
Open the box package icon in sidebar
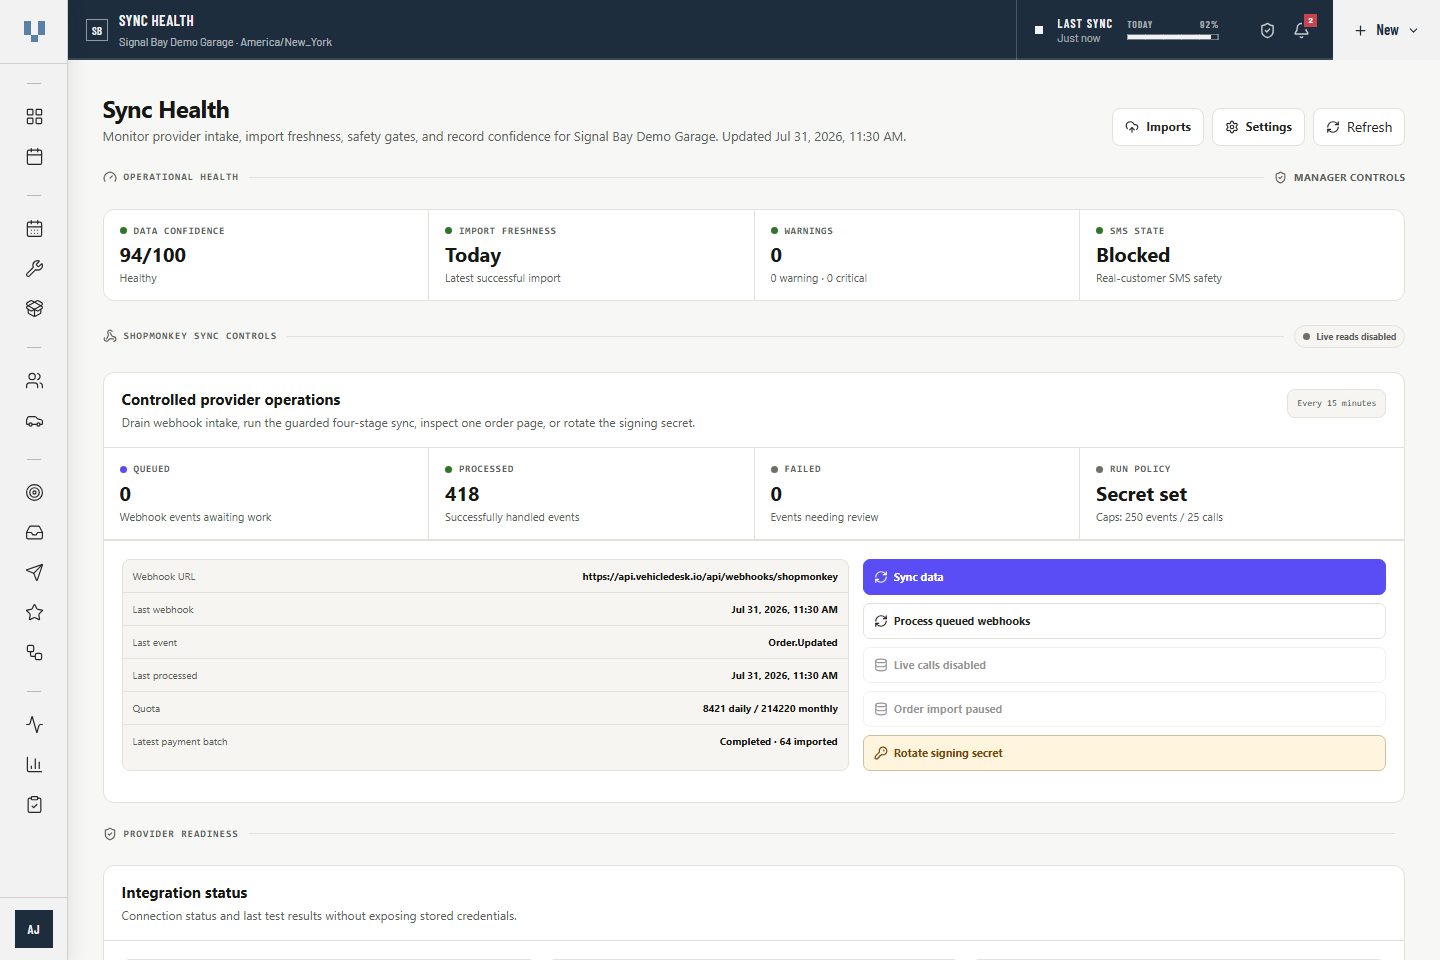pyautogui.click(x=34, y=309)
